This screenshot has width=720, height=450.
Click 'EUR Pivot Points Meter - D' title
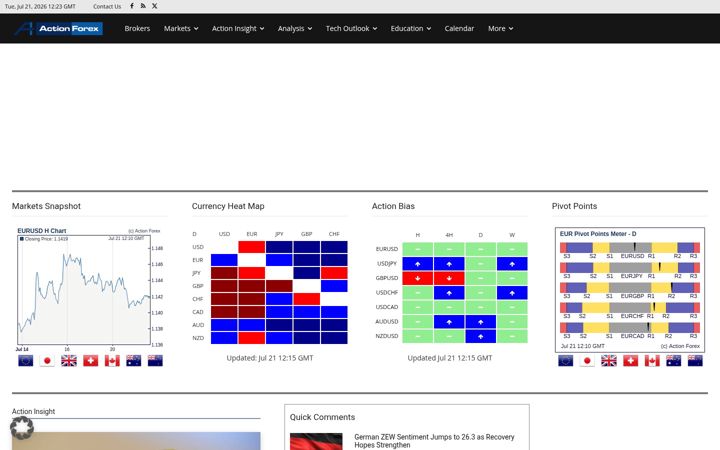tap(598, 234)
